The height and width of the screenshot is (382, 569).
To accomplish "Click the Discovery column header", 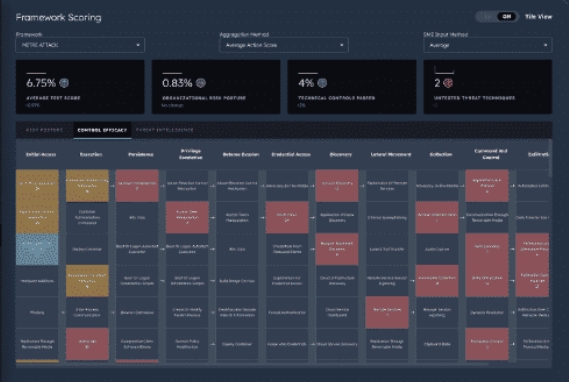I will click(340, 154).
